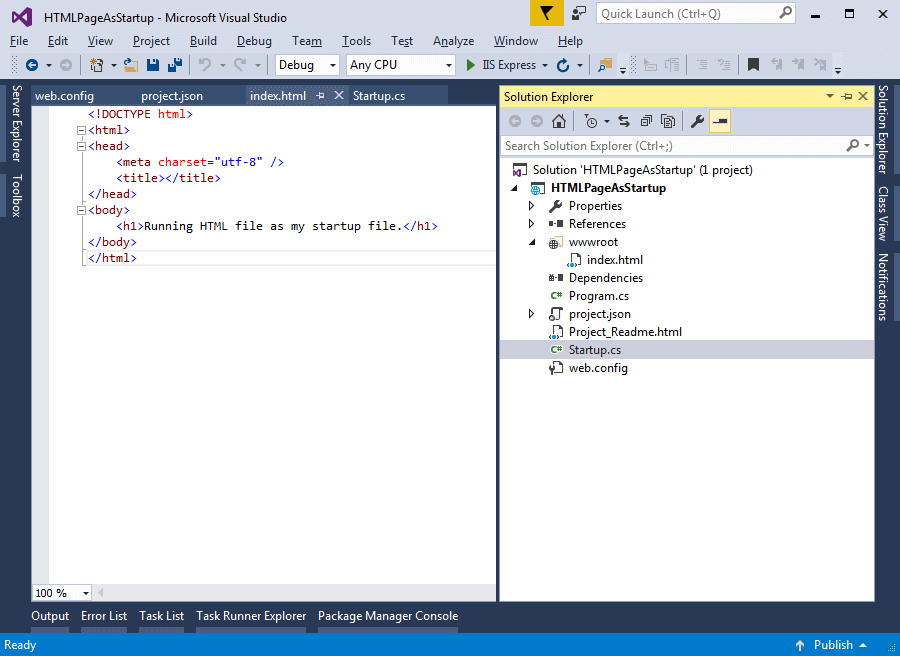Screen dimensions: 900x656
Task: Open Properties via wrench icon in Solution Explorer
Action: [697, 119]
